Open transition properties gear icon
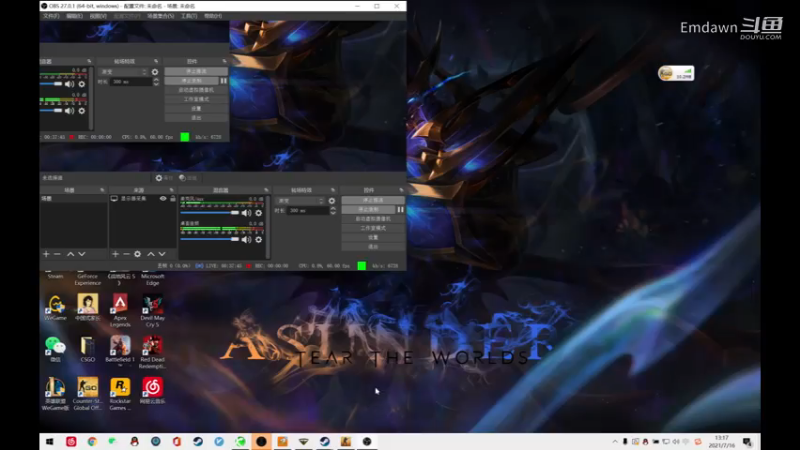 point(332,201)
